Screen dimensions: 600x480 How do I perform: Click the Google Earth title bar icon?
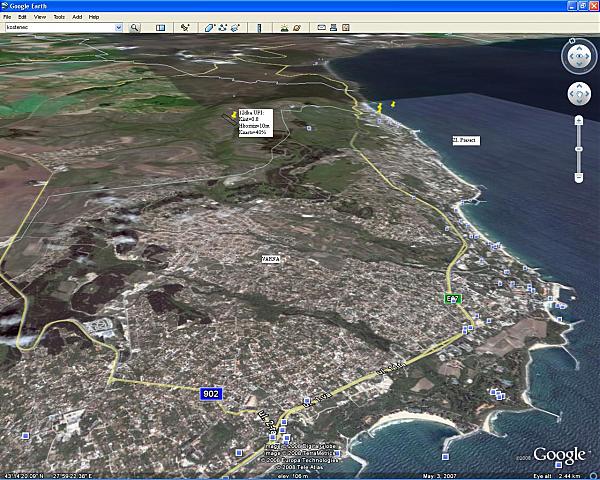click(5, 6)
